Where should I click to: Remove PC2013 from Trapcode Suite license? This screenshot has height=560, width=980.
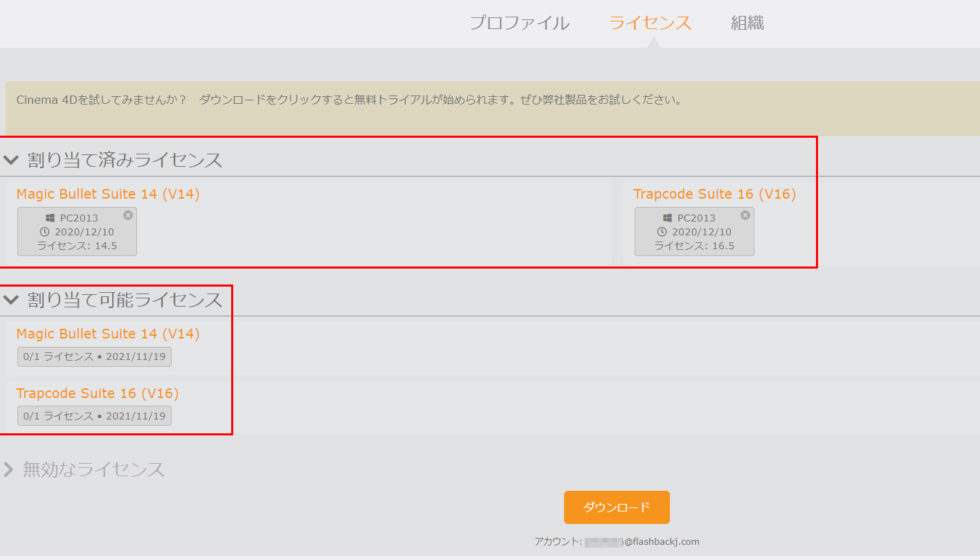point(745,215)
